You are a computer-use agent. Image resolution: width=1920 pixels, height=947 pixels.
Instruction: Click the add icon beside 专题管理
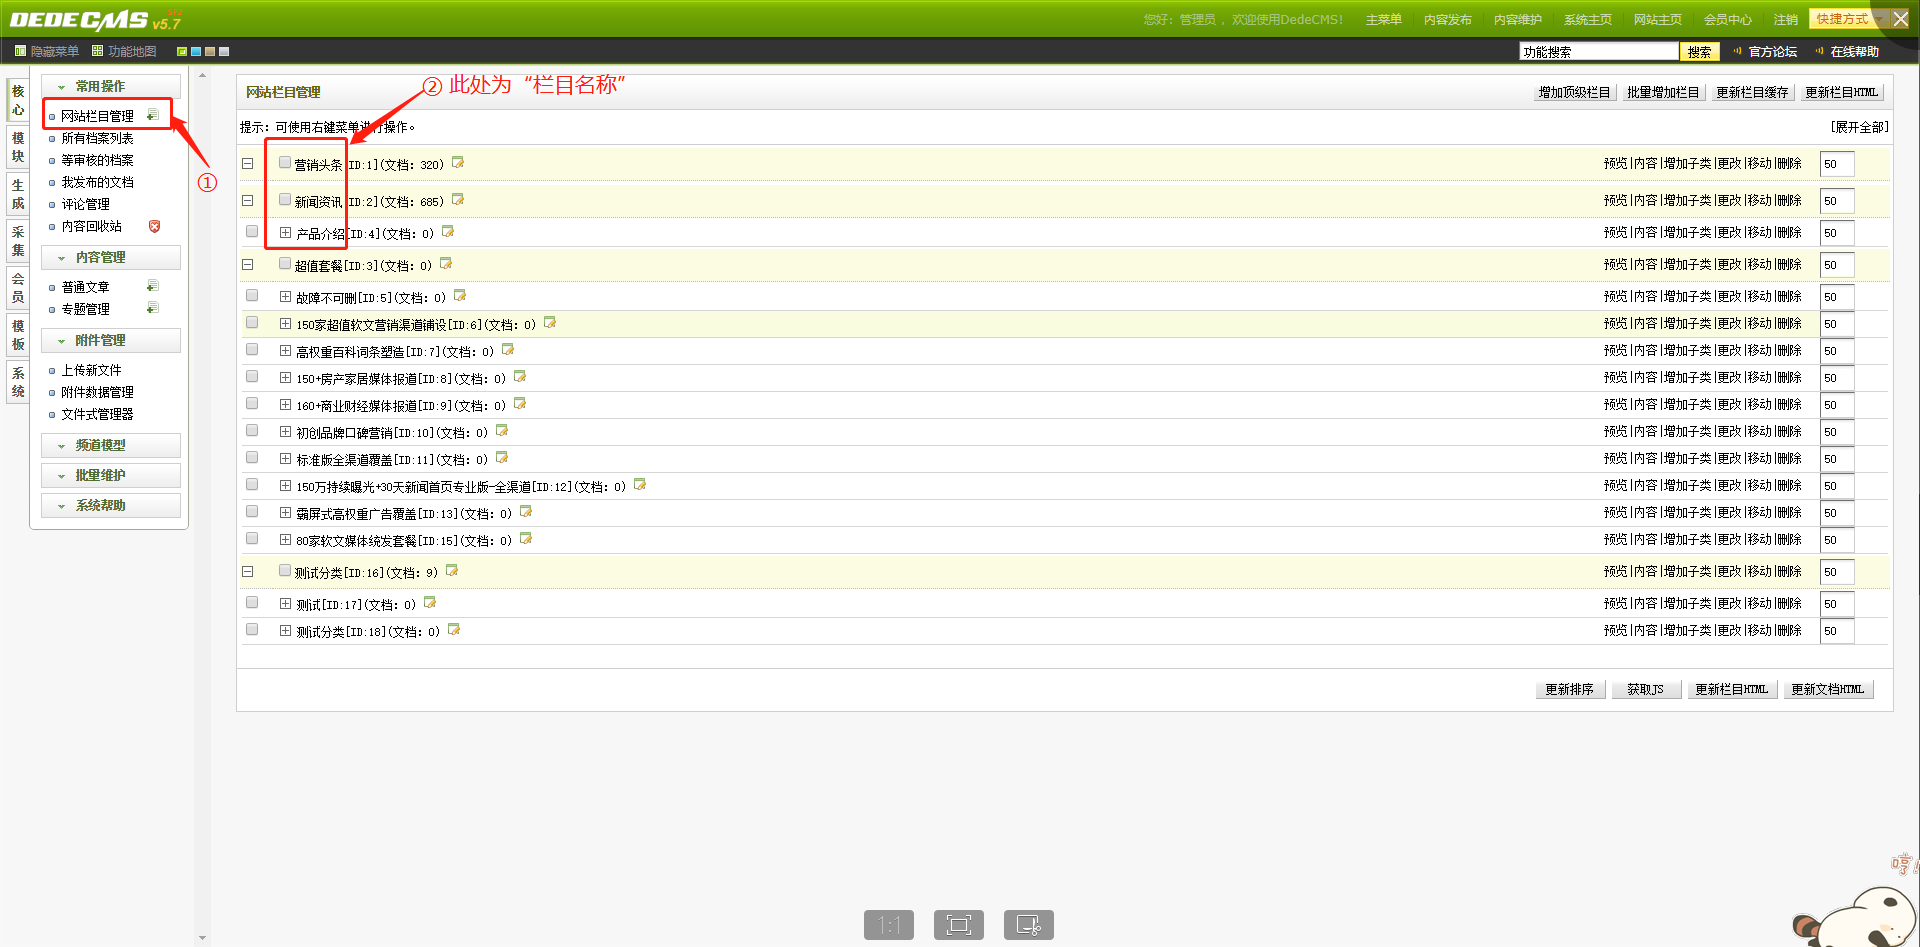[x=152, y=308]
